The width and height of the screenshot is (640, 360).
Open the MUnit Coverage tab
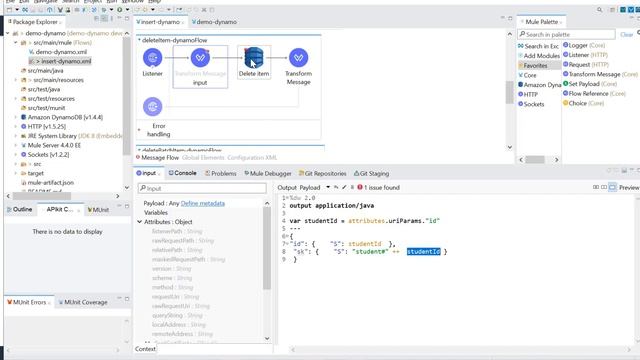pos(83,302)
